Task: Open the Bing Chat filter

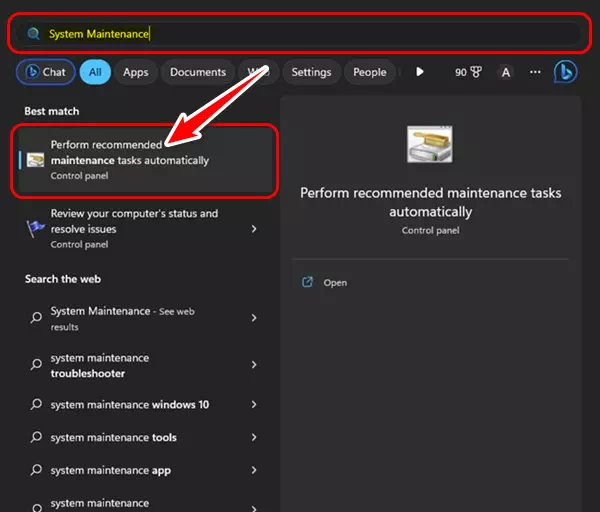Action: pyautogui.click(x=46, y=72)
